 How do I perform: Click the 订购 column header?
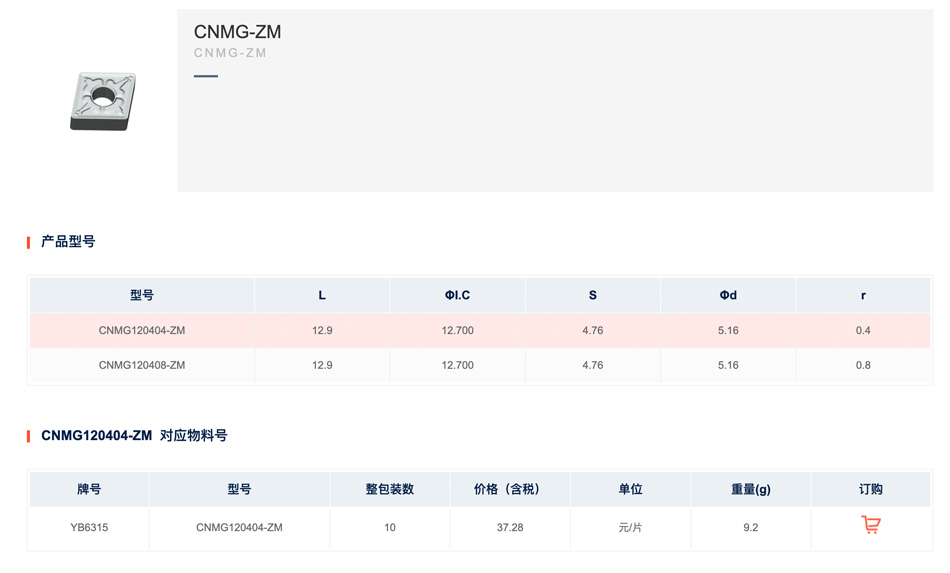click(x=871, y=489)
